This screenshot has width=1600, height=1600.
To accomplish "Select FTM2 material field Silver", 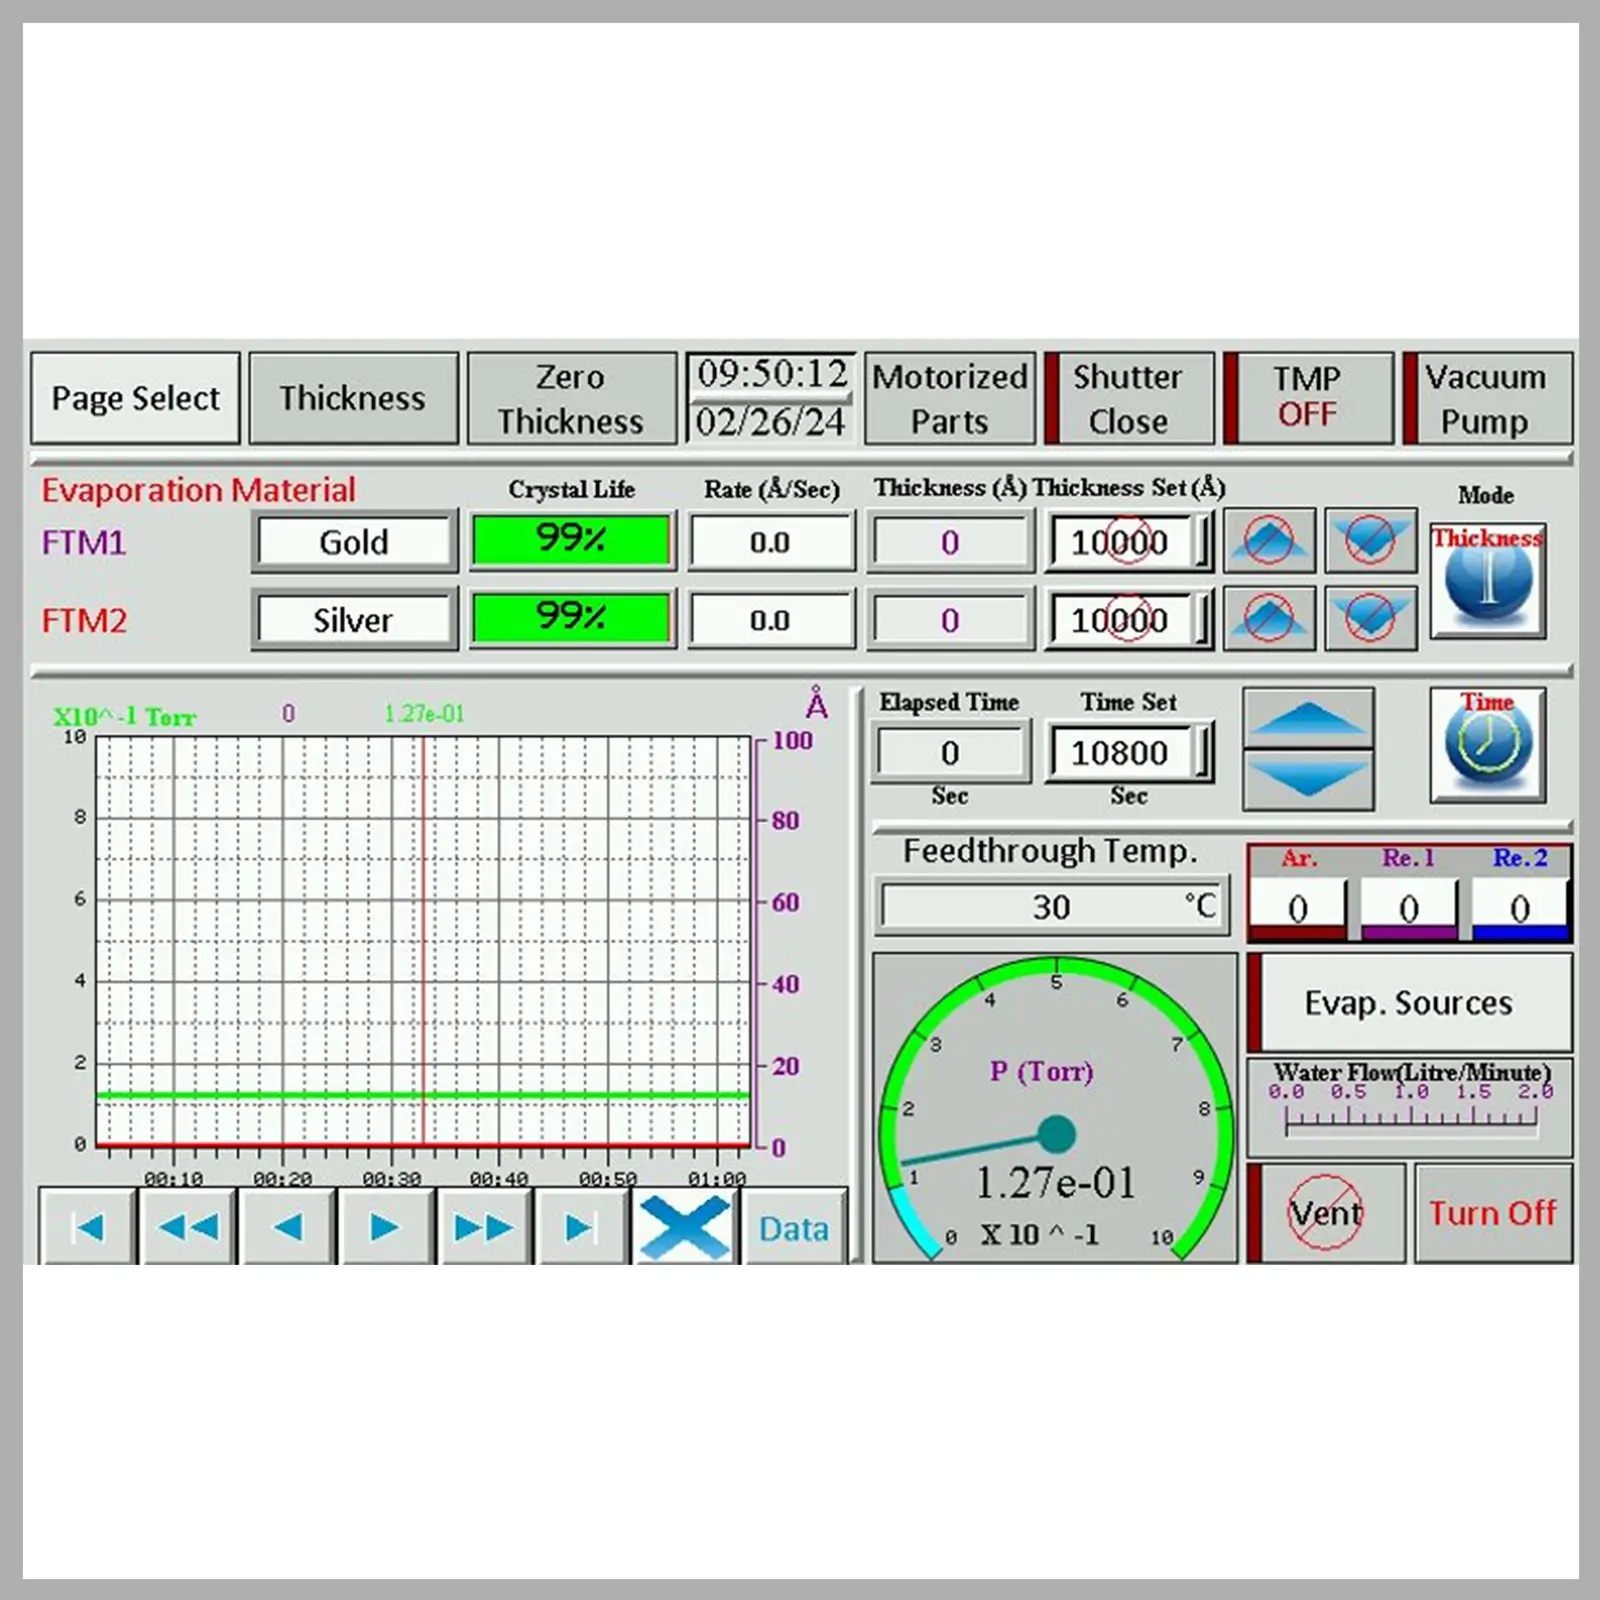I will [354, 620].
